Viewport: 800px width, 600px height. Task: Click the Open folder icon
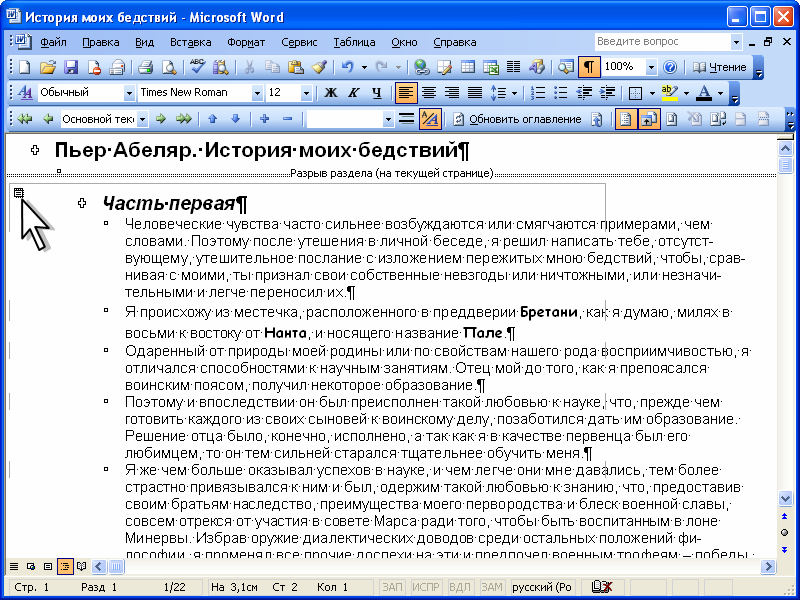click(47, 67)
